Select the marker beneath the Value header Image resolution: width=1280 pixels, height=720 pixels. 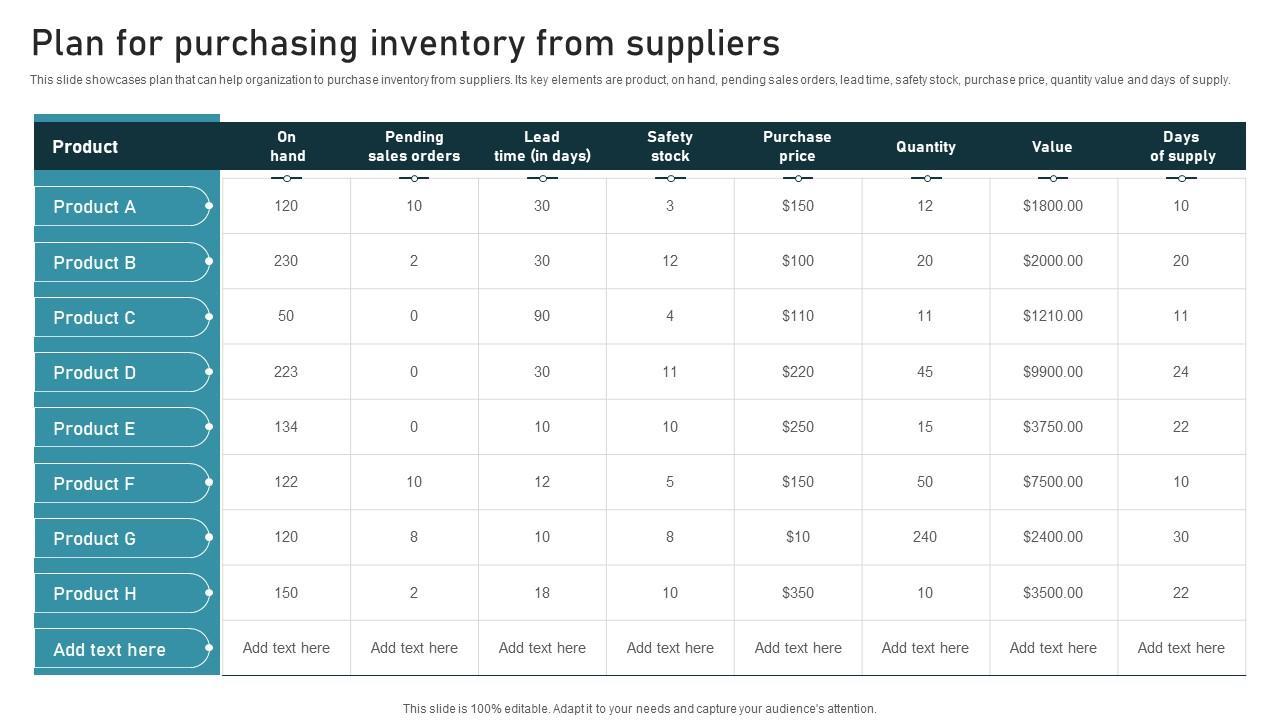(x=1053, y=179)
